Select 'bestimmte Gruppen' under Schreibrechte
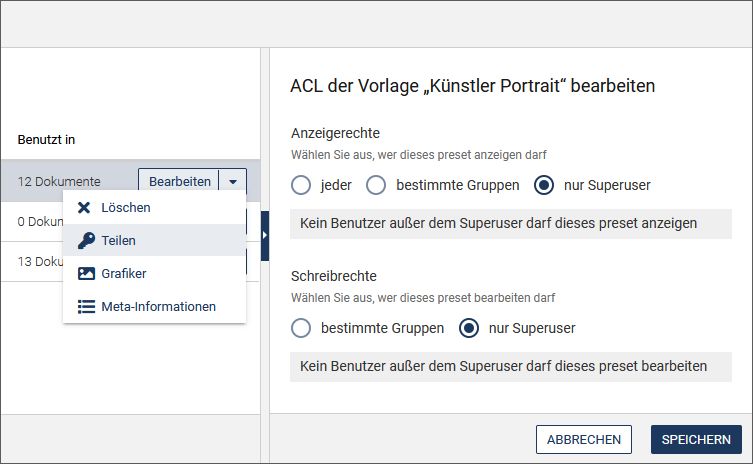The height and width of the screenshot is (464, 753). point(301,328)
